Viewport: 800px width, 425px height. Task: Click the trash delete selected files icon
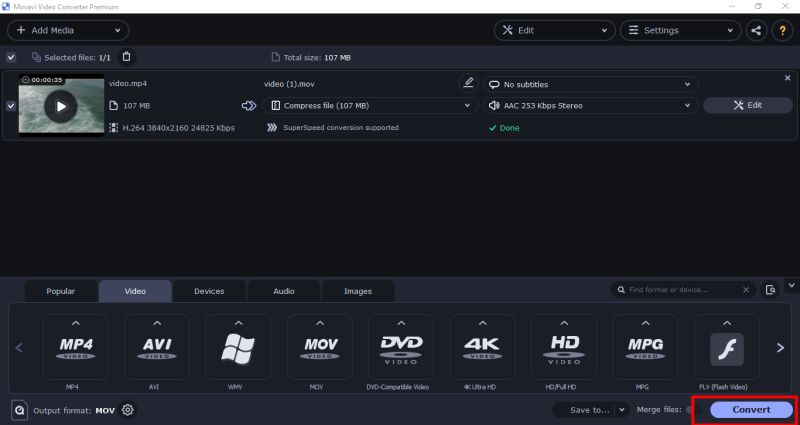click(x=127, y=57)
